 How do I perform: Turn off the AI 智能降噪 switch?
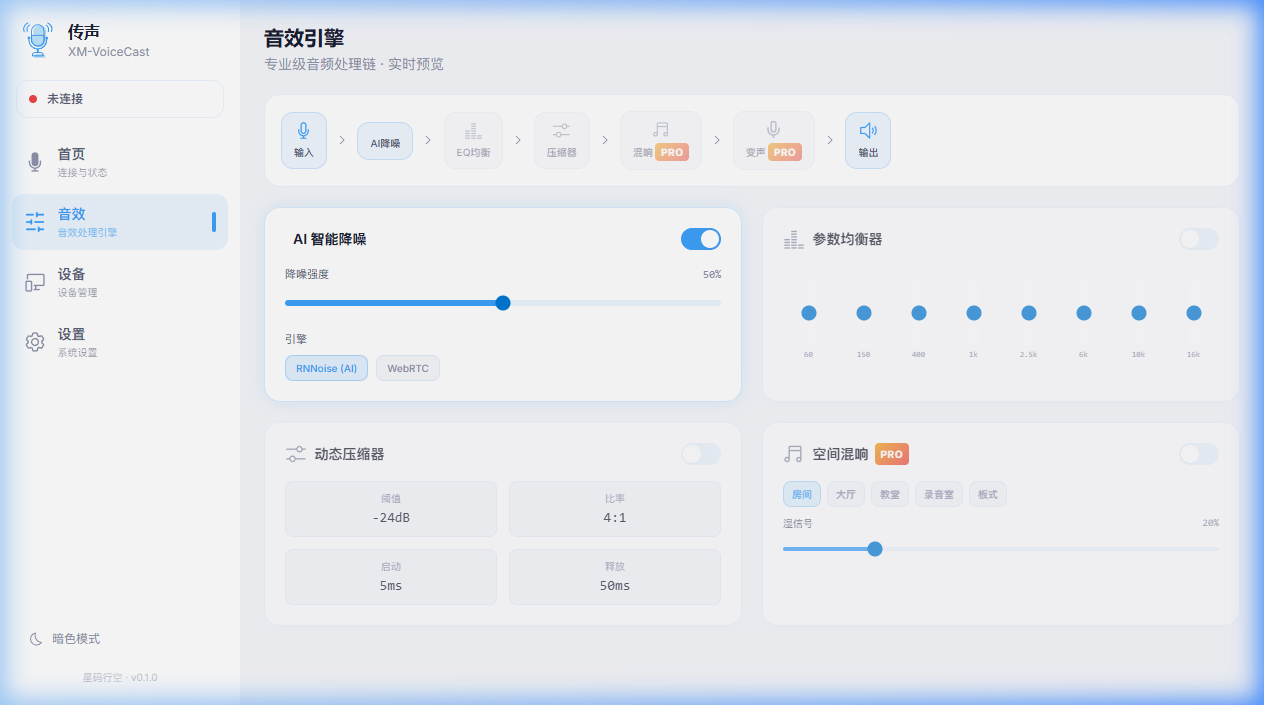(701, 239)
